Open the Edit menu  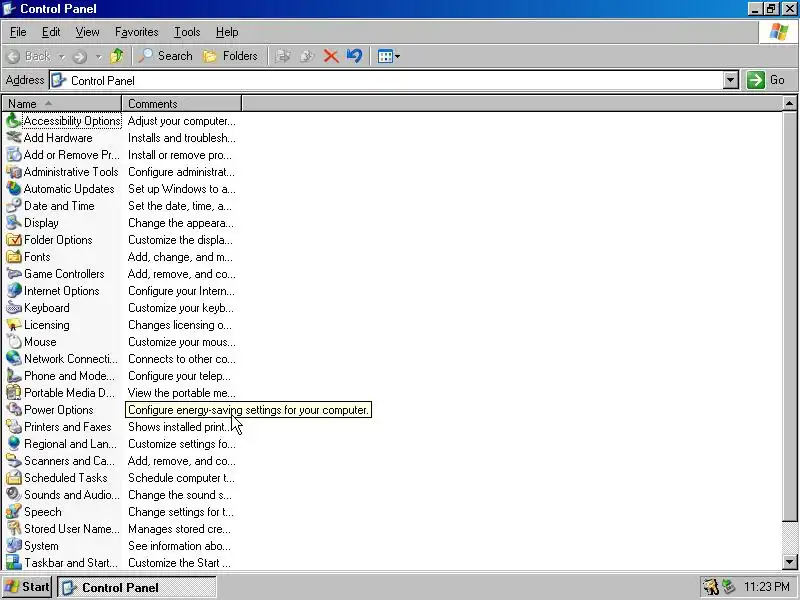51,32
